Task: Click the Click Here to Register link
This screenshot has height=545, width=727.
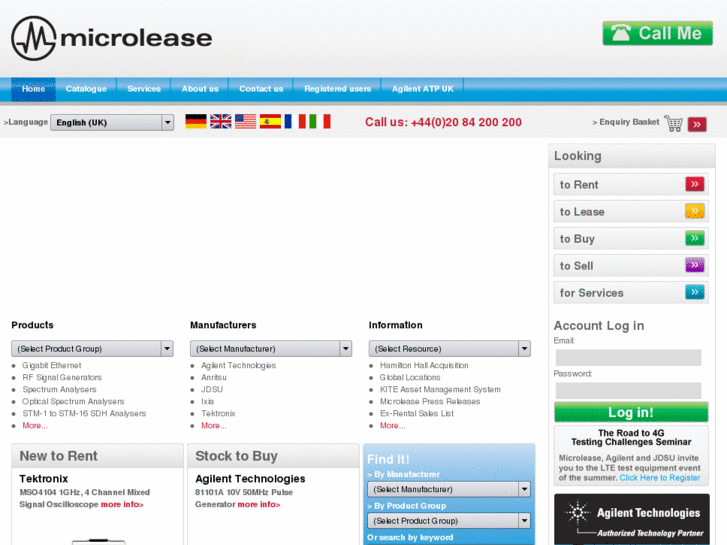Action: coord(660,478)
